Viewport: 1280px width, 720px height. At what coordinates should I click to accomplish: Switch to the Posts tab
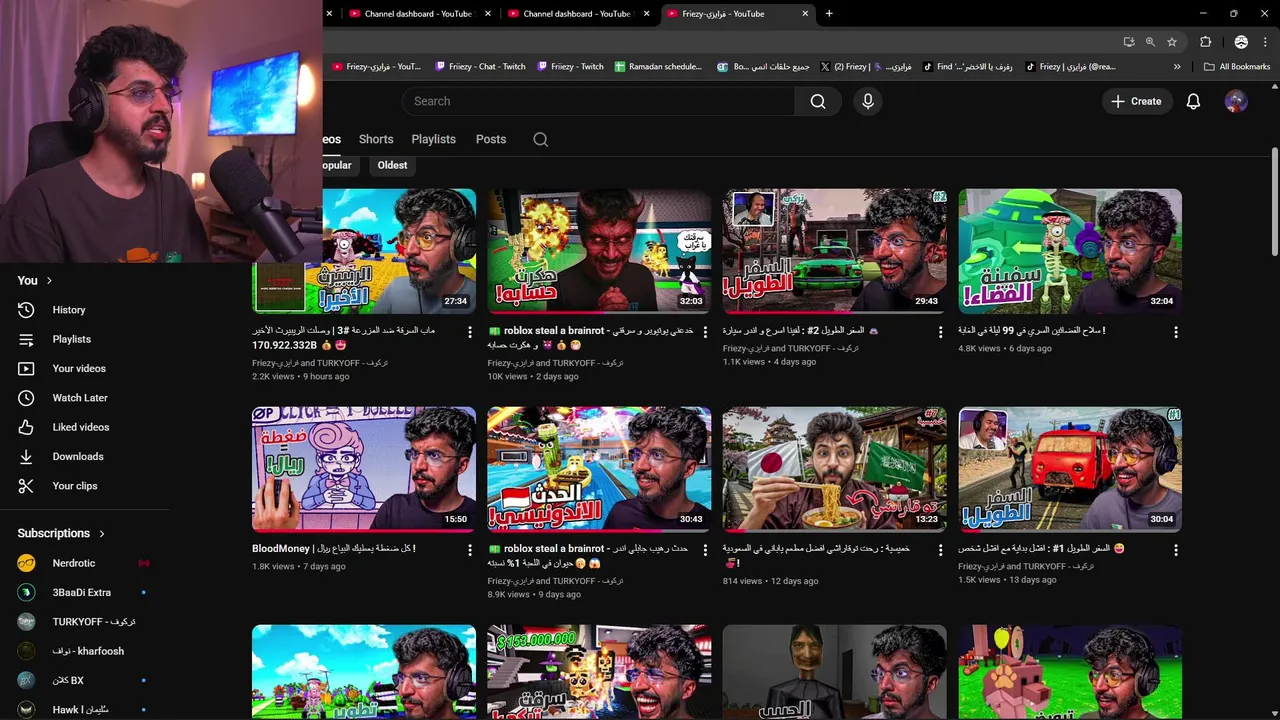pos(491,139)
